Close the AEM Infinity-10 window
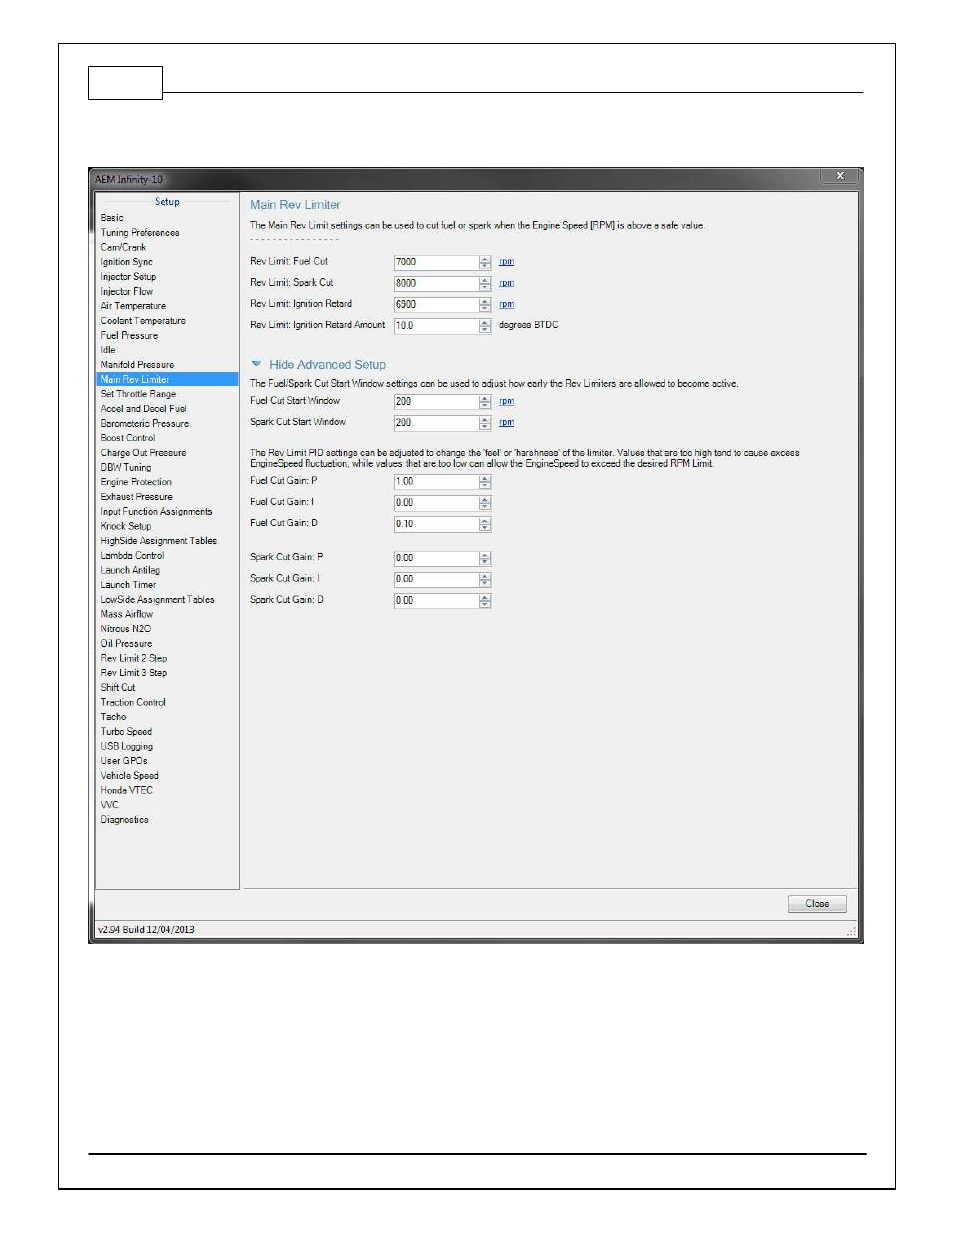This screenshot has width=954, height=1235. click(x=840, y=176)
